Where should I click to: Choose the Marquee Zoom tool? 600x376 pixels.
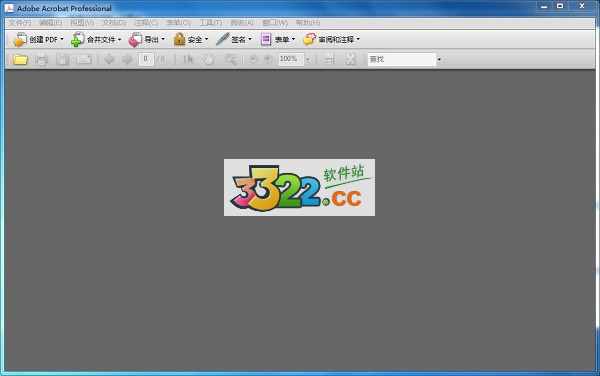click(x=232, y=59)
